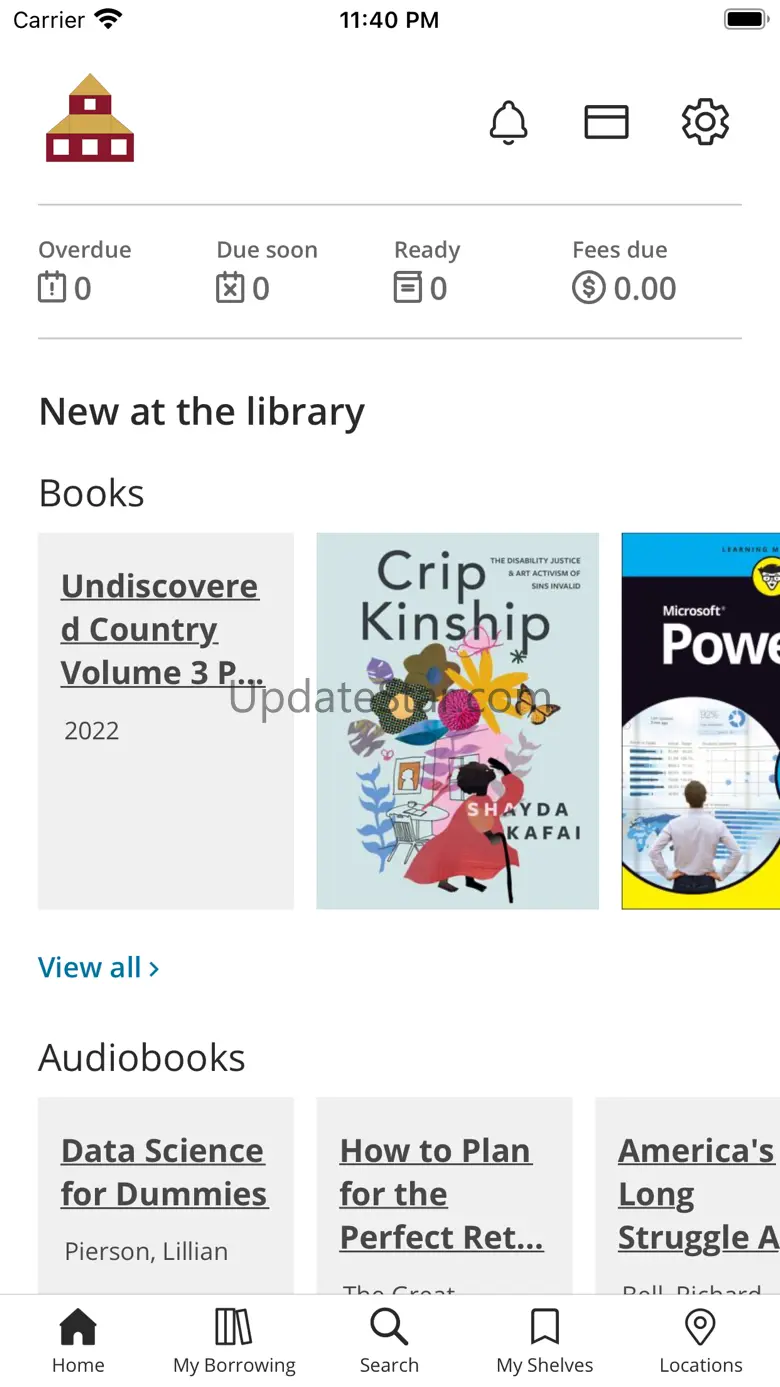Open settings gear icon
The width and height of the screenshot is (780, 1387).
click(x=705, y=122)
